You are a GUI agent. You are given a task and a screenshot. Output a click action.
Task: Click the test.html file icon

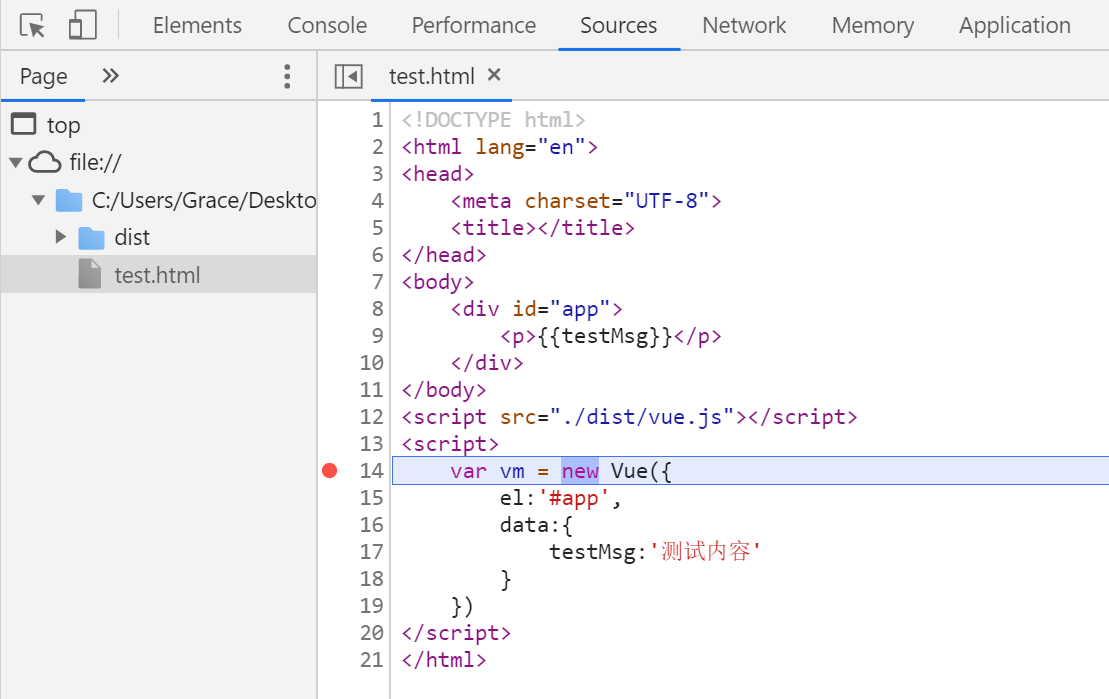point(90,274)
